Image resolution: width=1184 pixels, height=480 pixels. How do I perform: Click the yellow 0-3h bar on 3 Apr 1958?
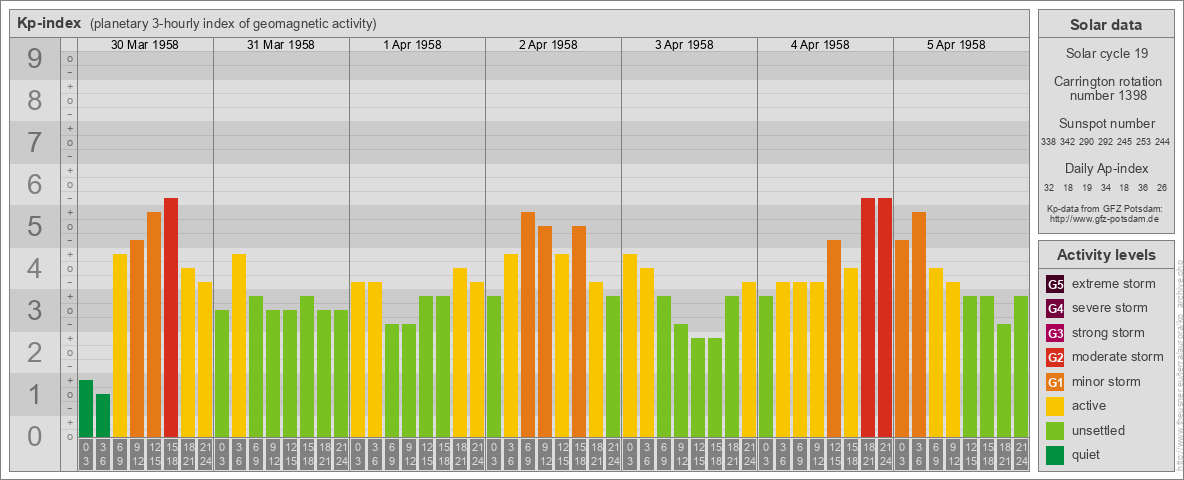tap(630, 345)
